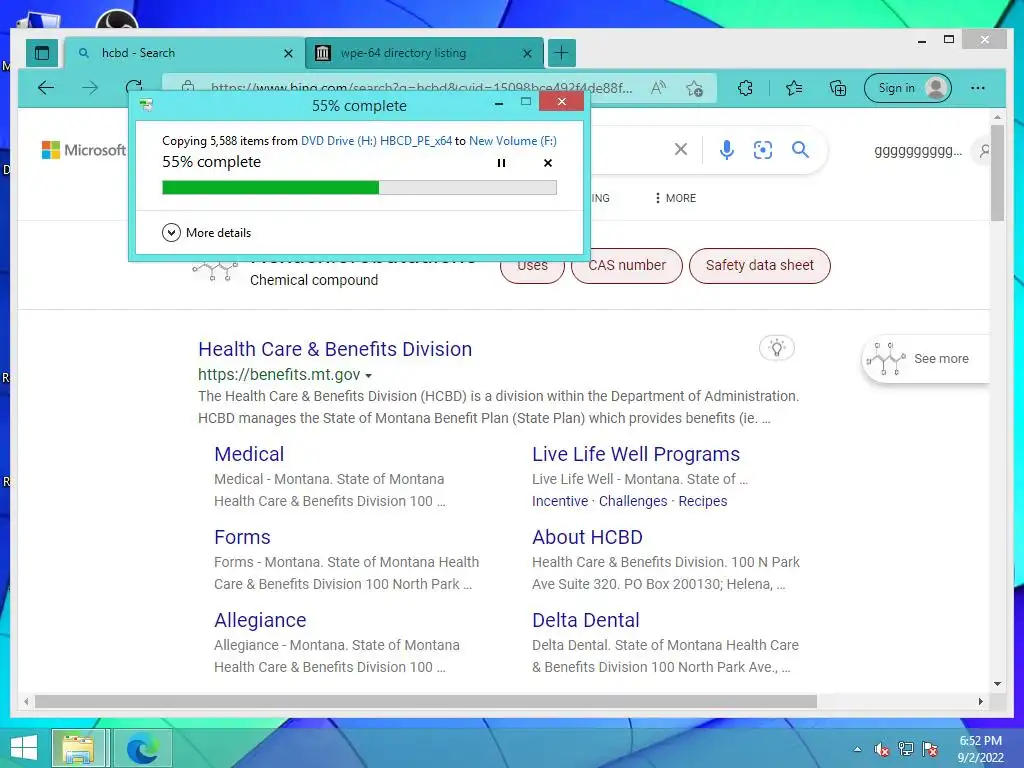Open the Challenges link
1024x768 pixels.
(633, 501)
